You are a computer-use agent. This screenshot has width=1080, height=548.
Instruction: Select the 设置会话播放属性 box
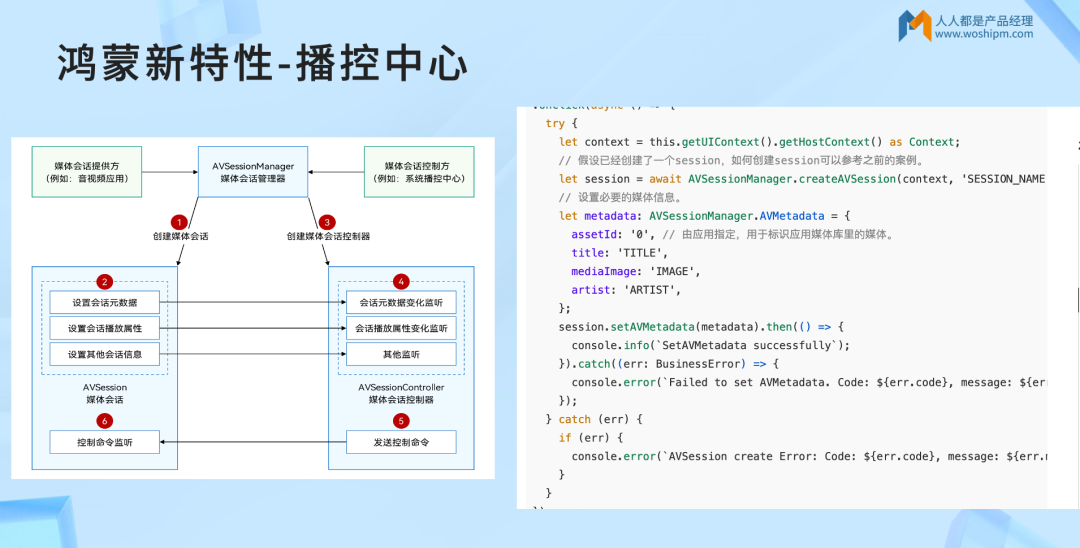104,328
